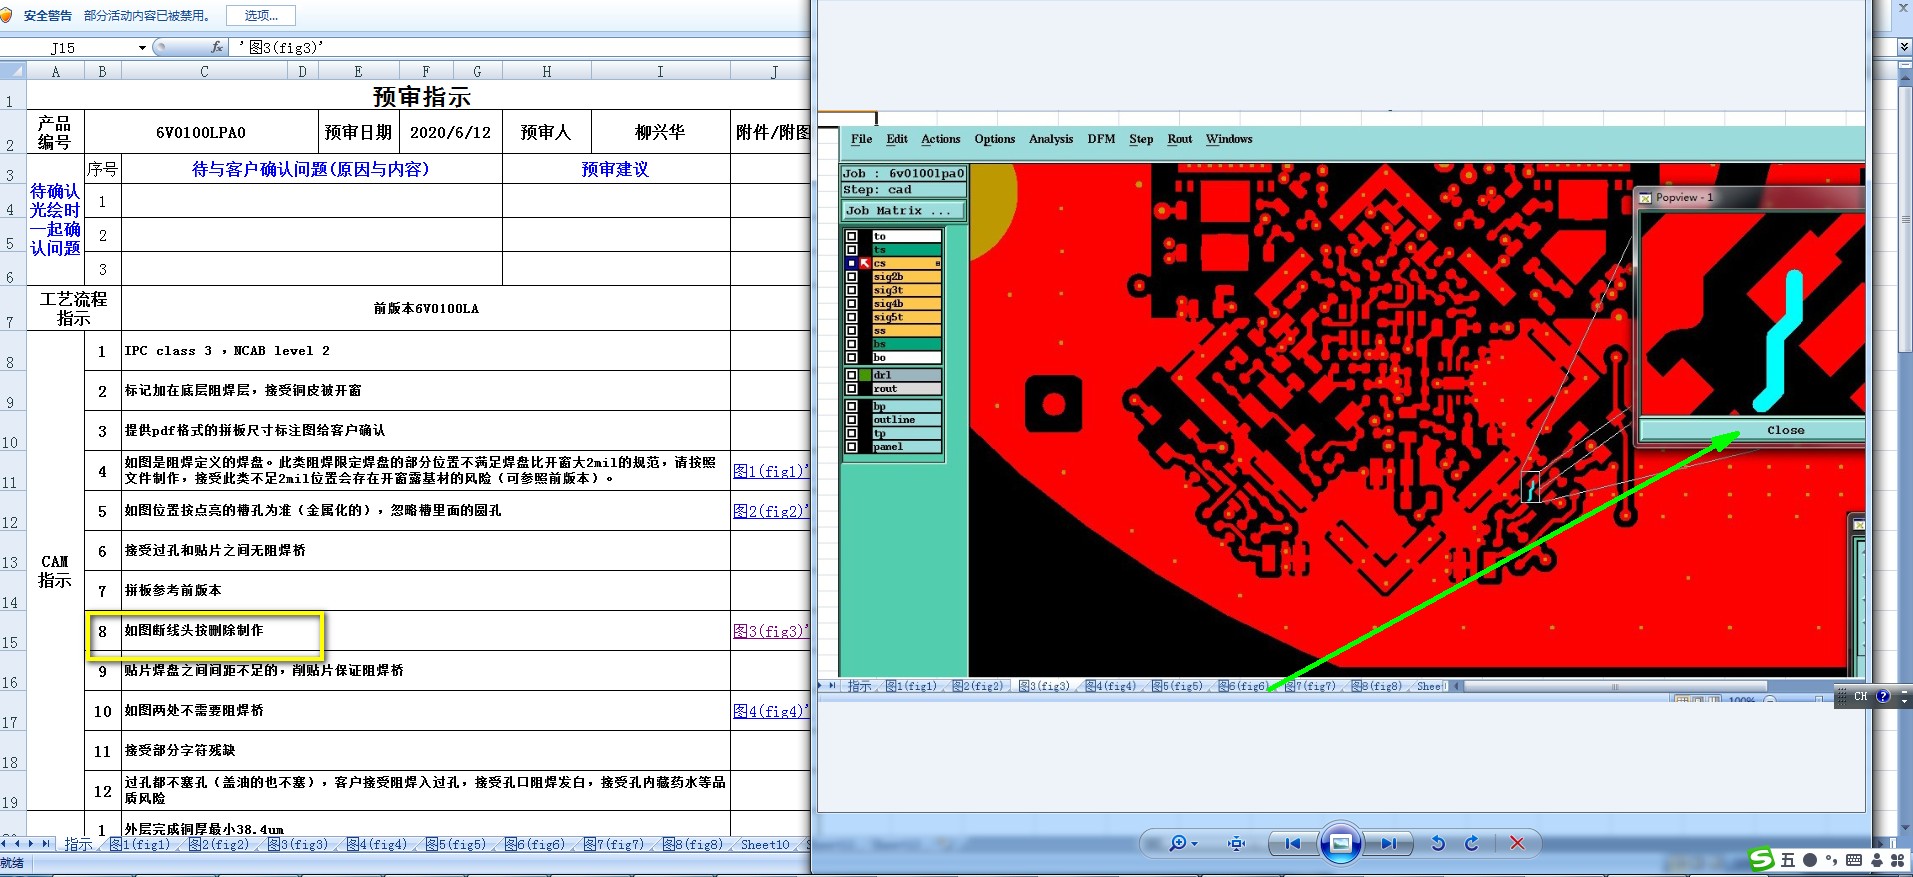Click the IME user account icon
Image resolution: width=1913 pixels, height=877 pixels.
[1876, 860]
